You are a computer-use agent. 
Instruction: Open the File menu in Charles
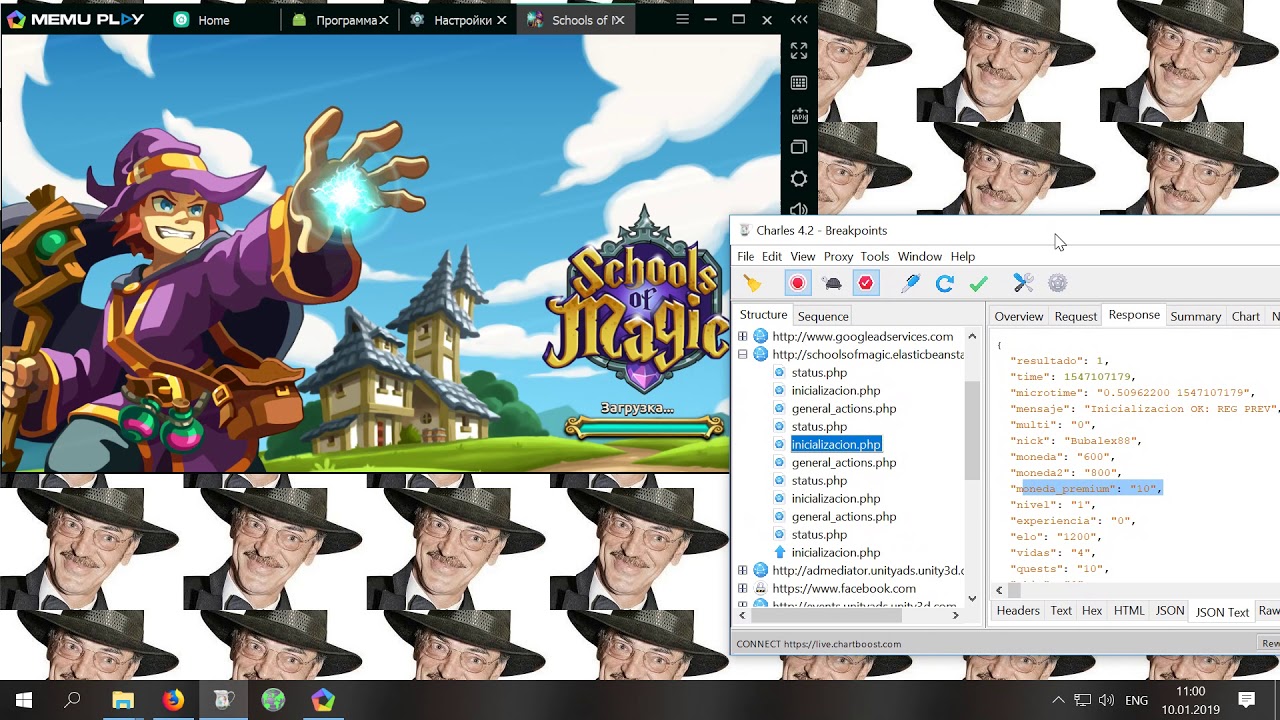pyautogui.click(x=746, y=257)
